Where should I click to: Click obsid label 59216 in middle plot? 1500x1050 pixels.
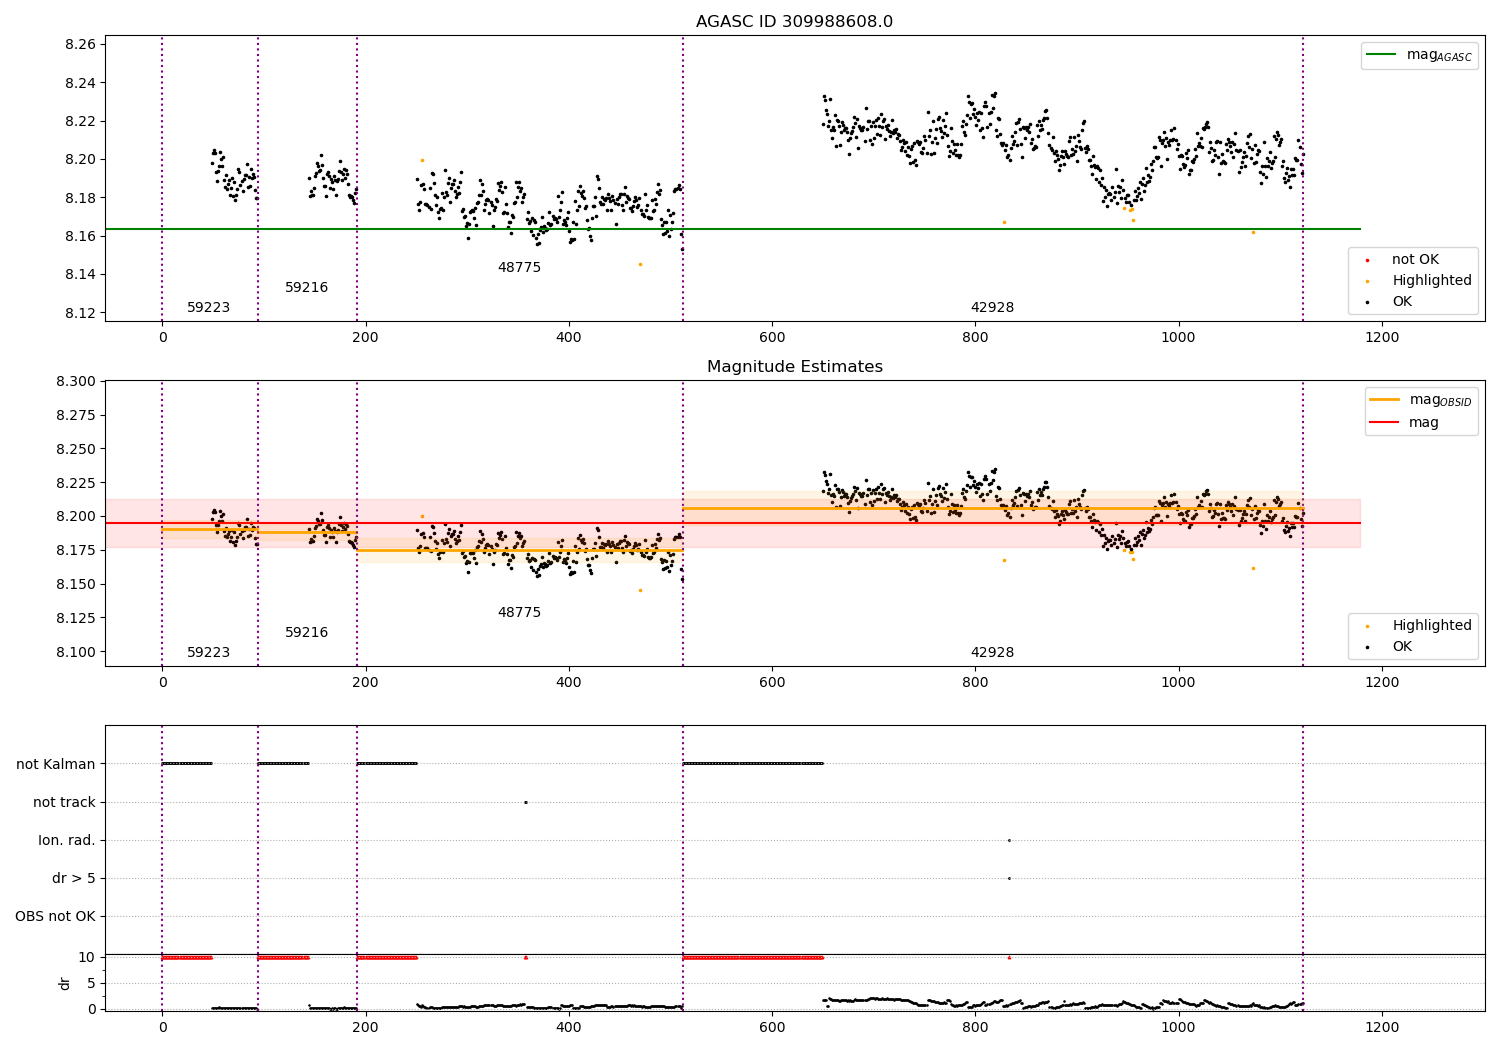coord(306,632)
